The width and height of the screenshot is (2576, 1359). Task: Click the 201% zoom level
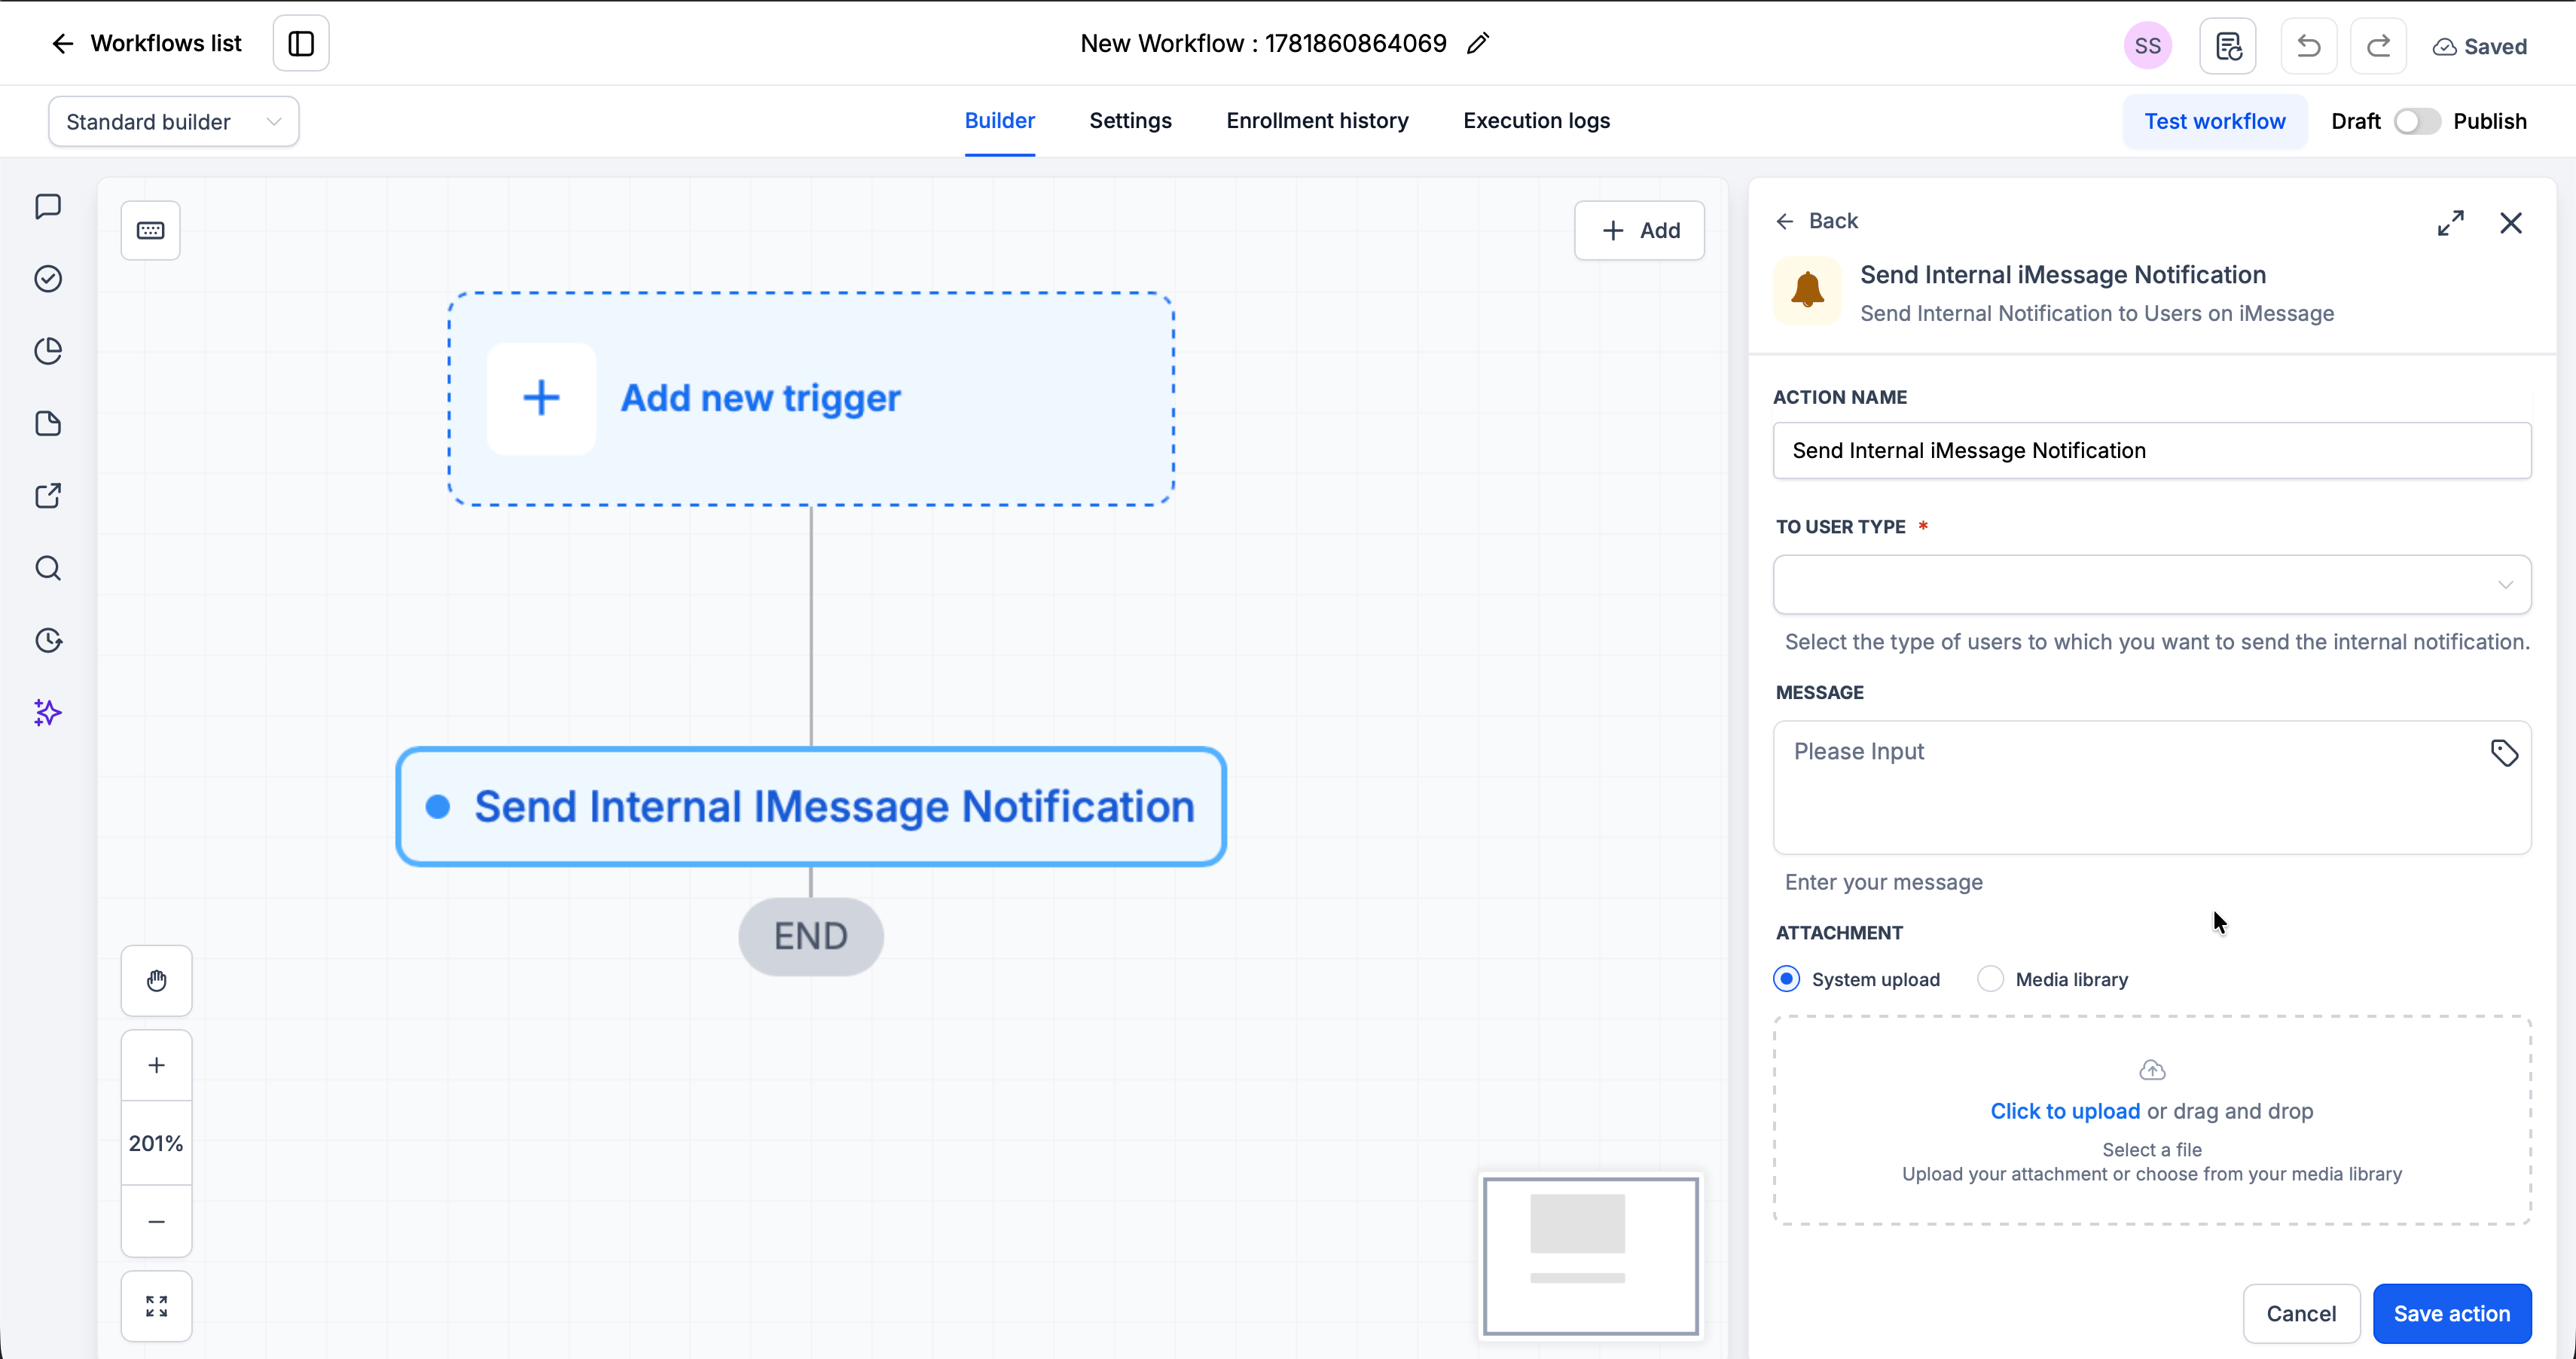click(x=156, y=1143)
